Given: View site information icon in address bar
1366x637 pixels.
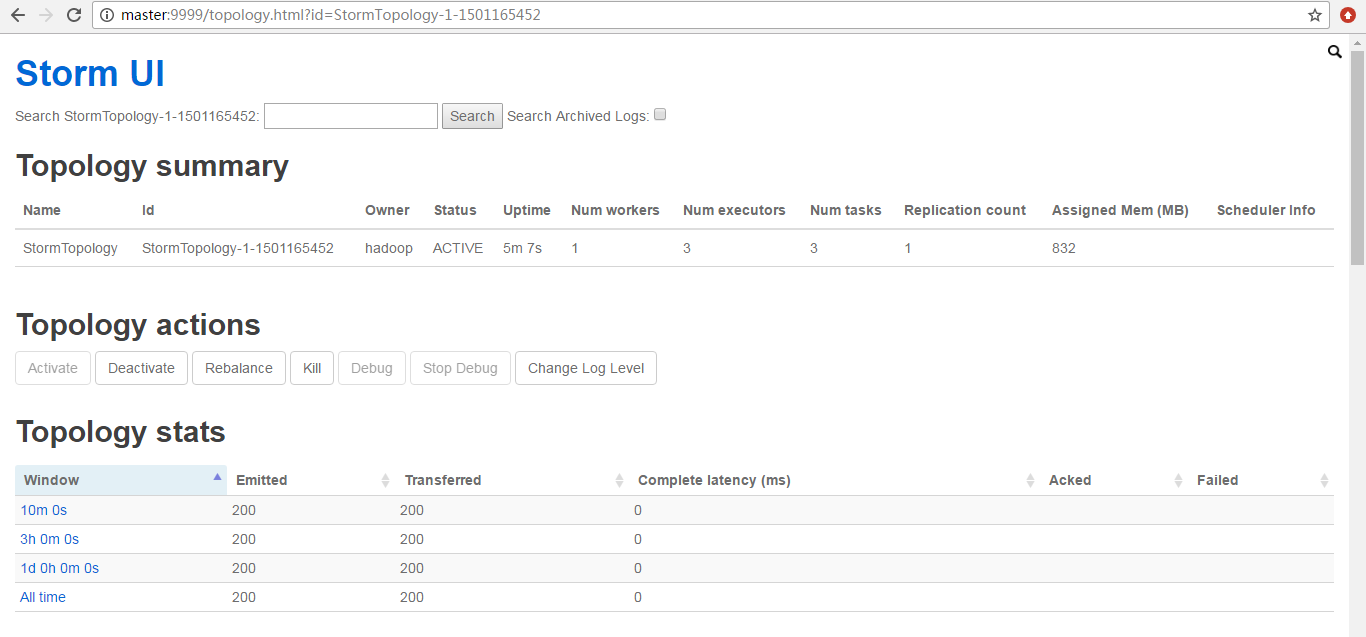Looking at the screenshot, I should point(107,15).
